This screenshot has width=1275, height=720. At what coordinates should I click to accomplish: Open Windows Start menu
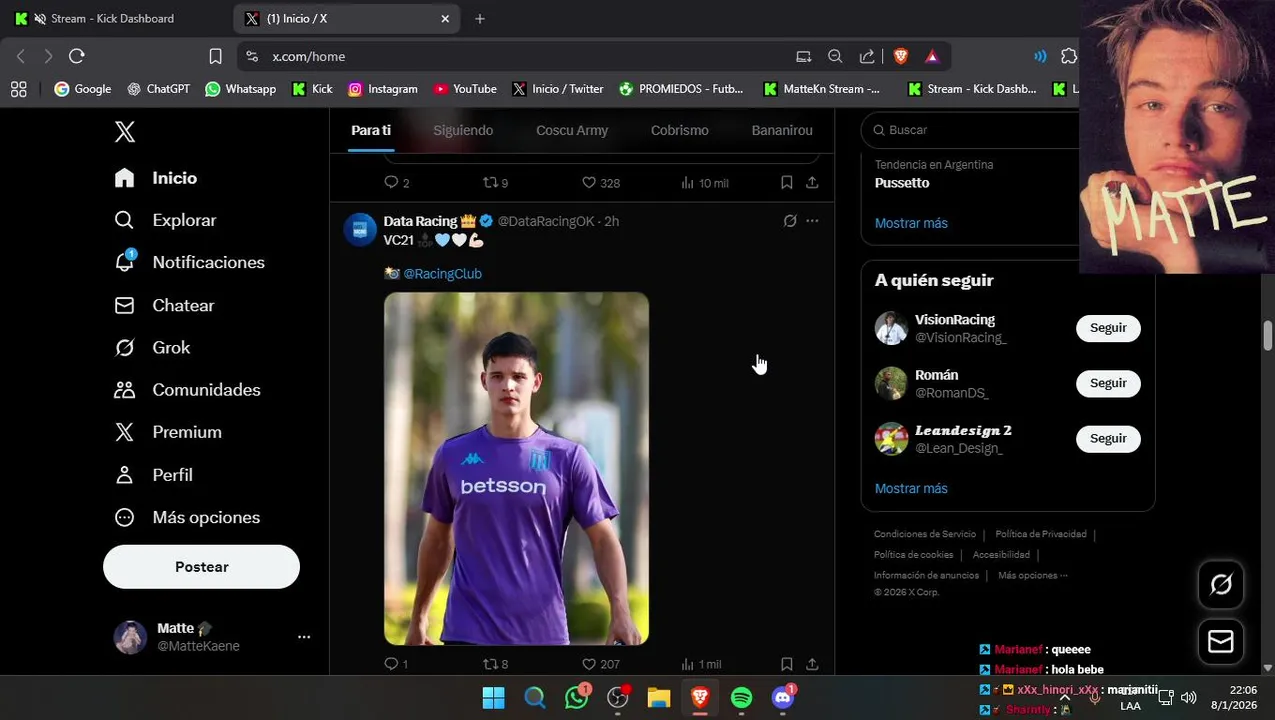click(494, 698)
